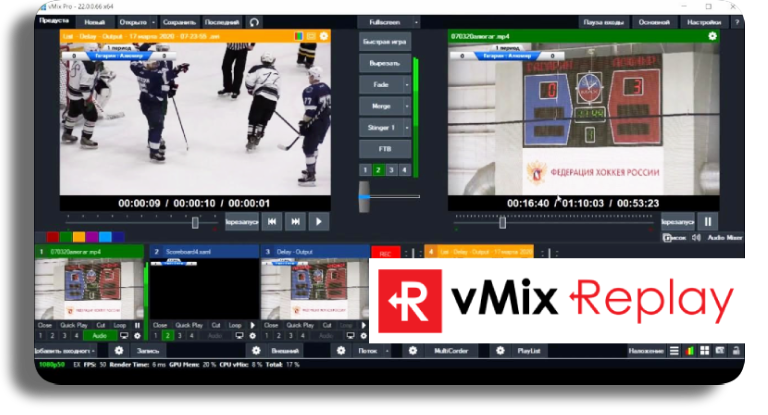
Task: Open output window gear settings
Action: [x=712, y=36]
